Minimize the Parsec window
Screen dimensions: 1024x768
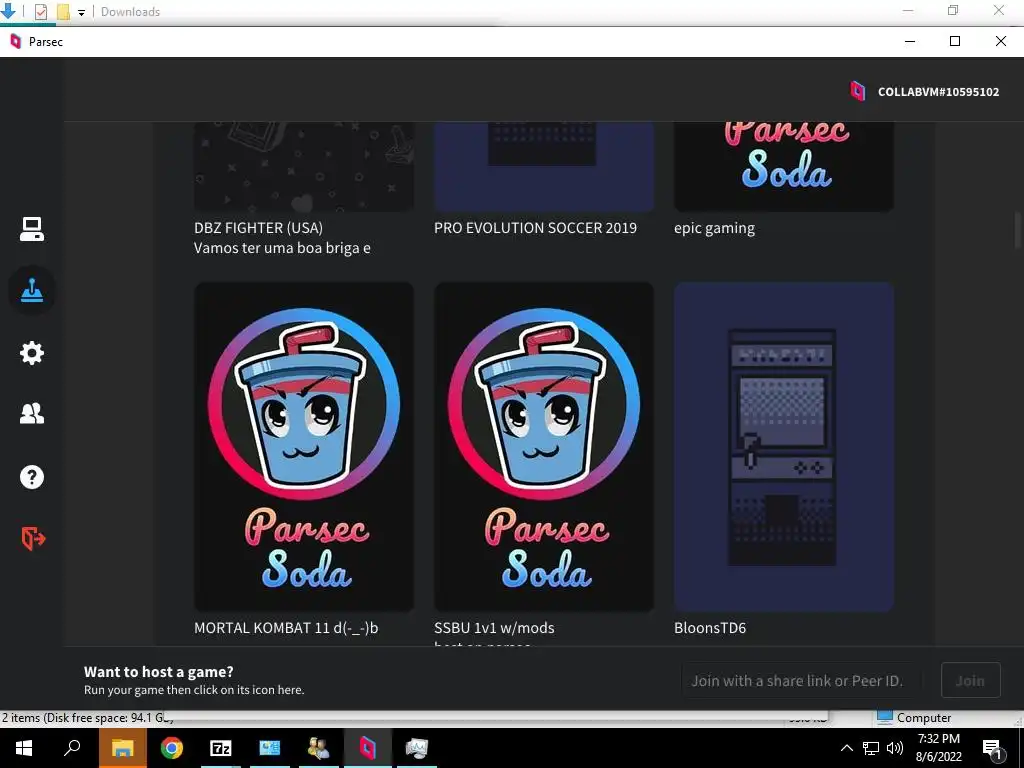[x=910, y=41]
